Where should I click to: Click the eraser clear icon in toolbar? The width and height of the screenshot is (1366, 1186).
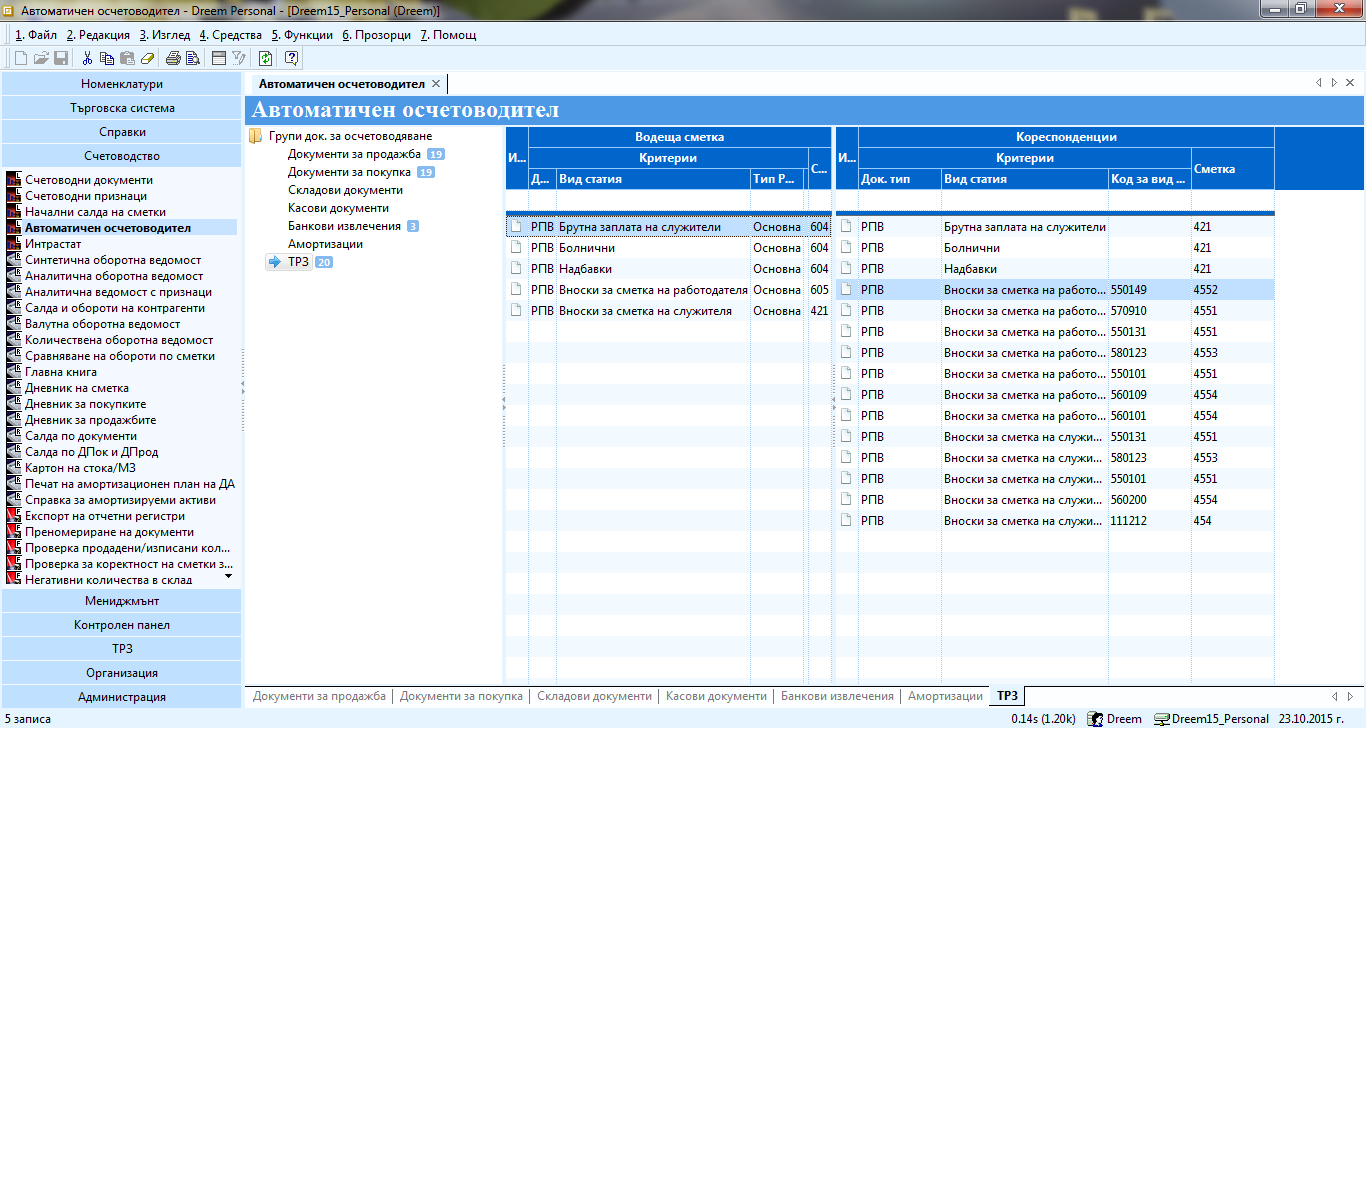click(x=148, y=59)
